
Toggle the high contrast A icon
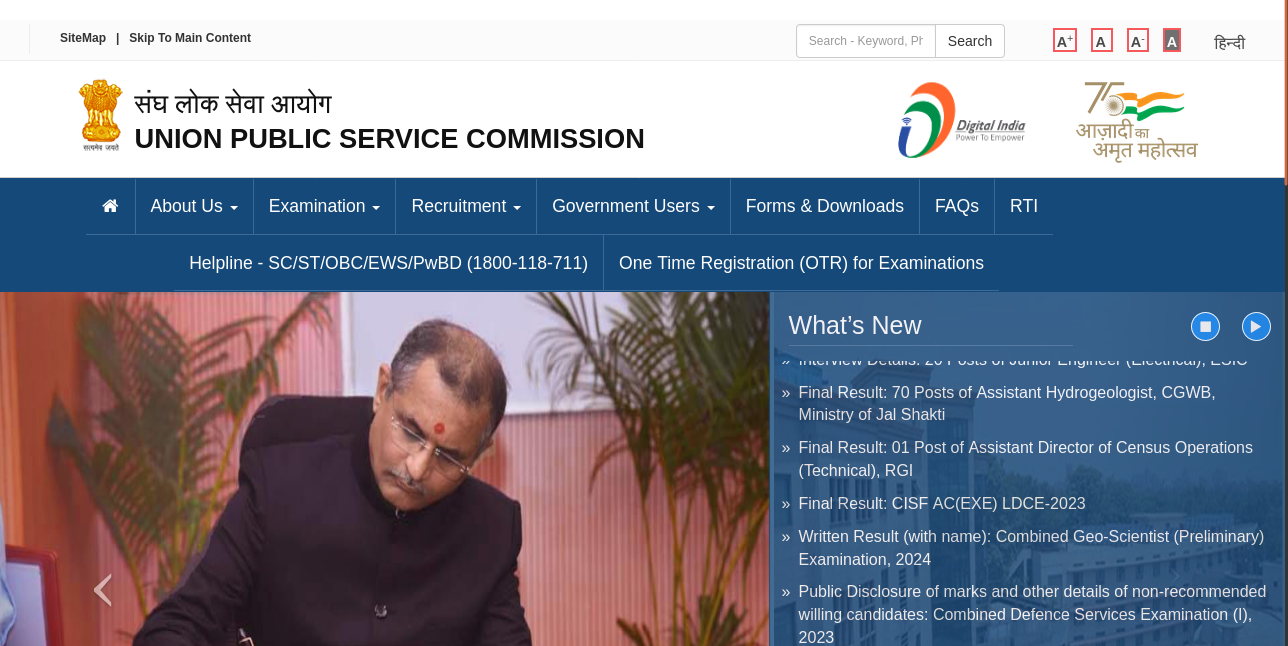pyautogui.click(x=1172, y=40)
